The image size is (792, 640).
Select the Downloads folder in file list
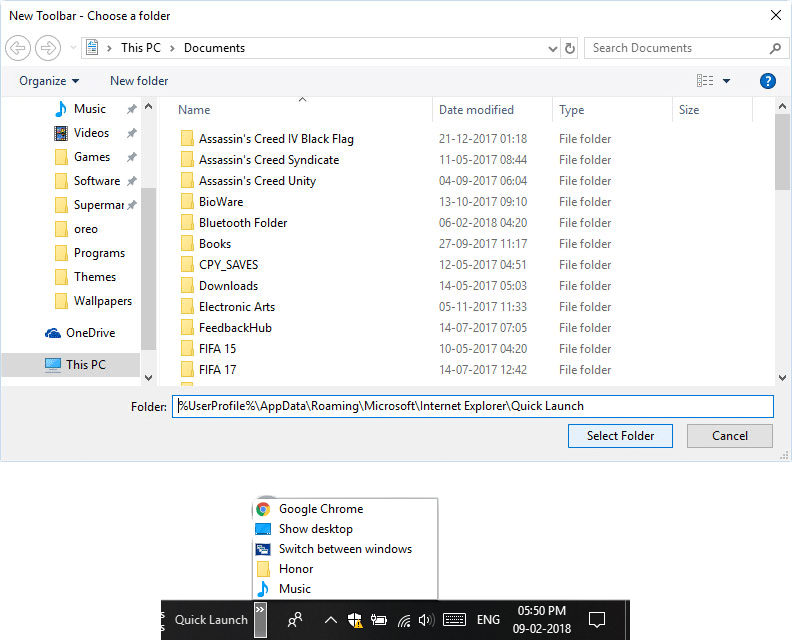pos(228,286)
